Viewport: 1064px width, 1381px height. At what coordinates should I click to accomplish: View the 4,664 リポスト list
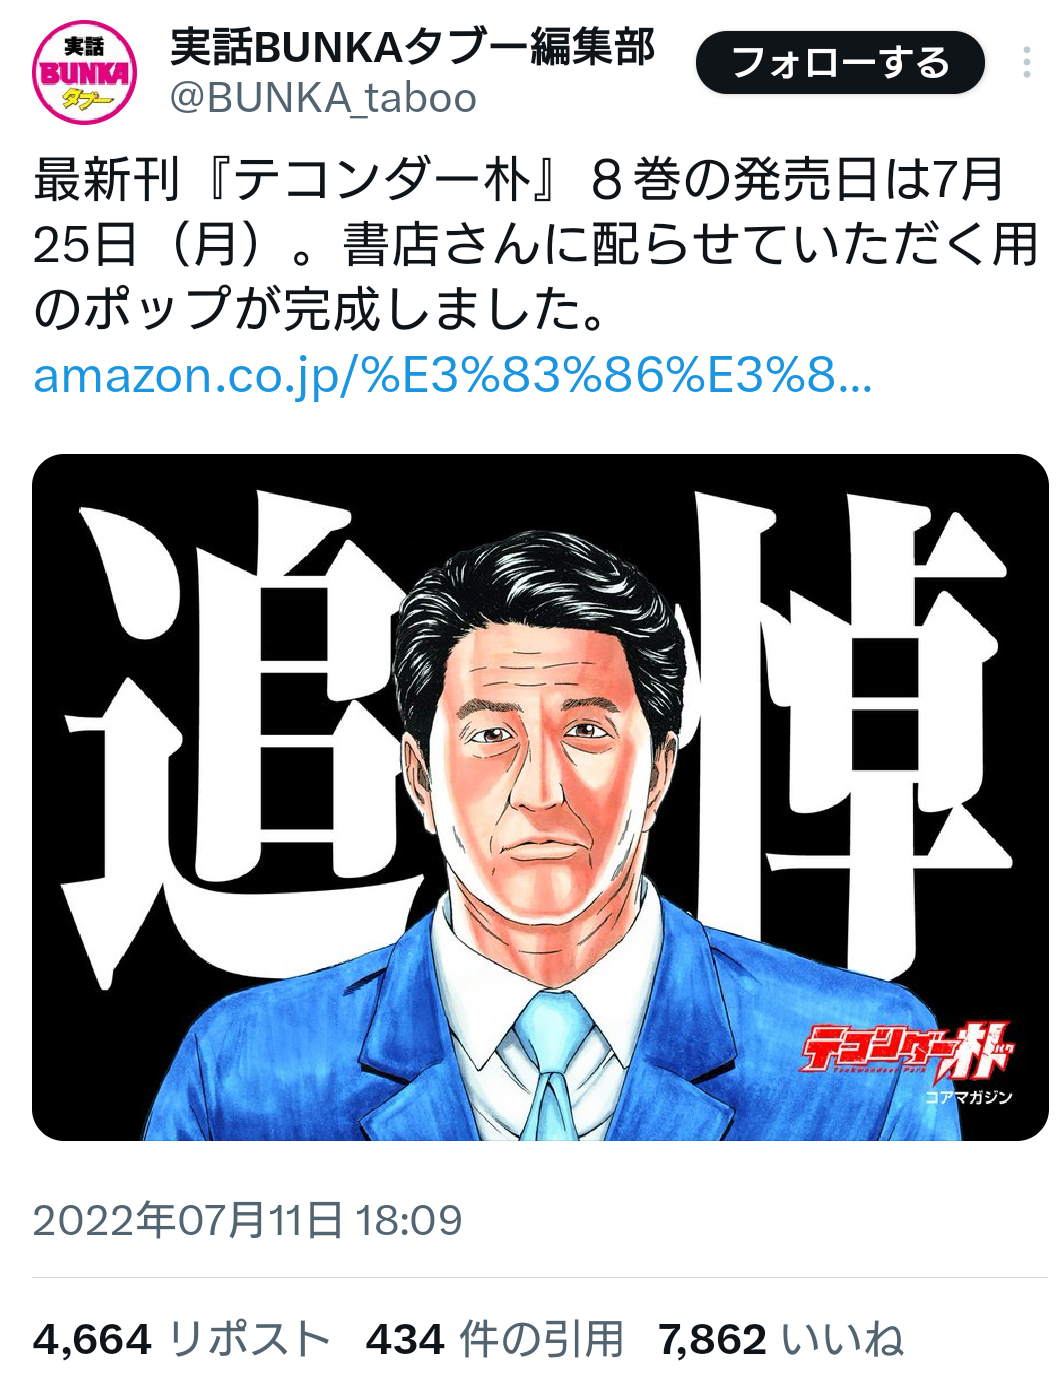point(182,1339)
